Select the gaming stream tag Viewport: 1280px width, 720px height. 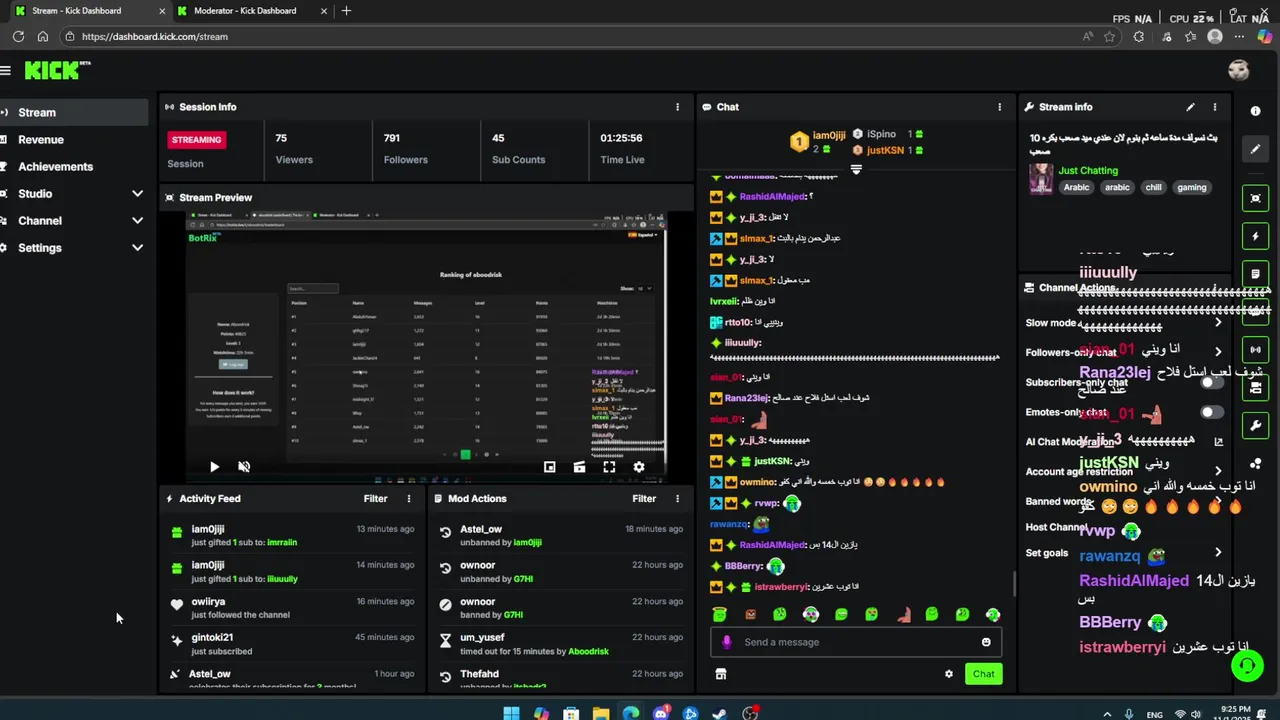(x=1191, y=187)
